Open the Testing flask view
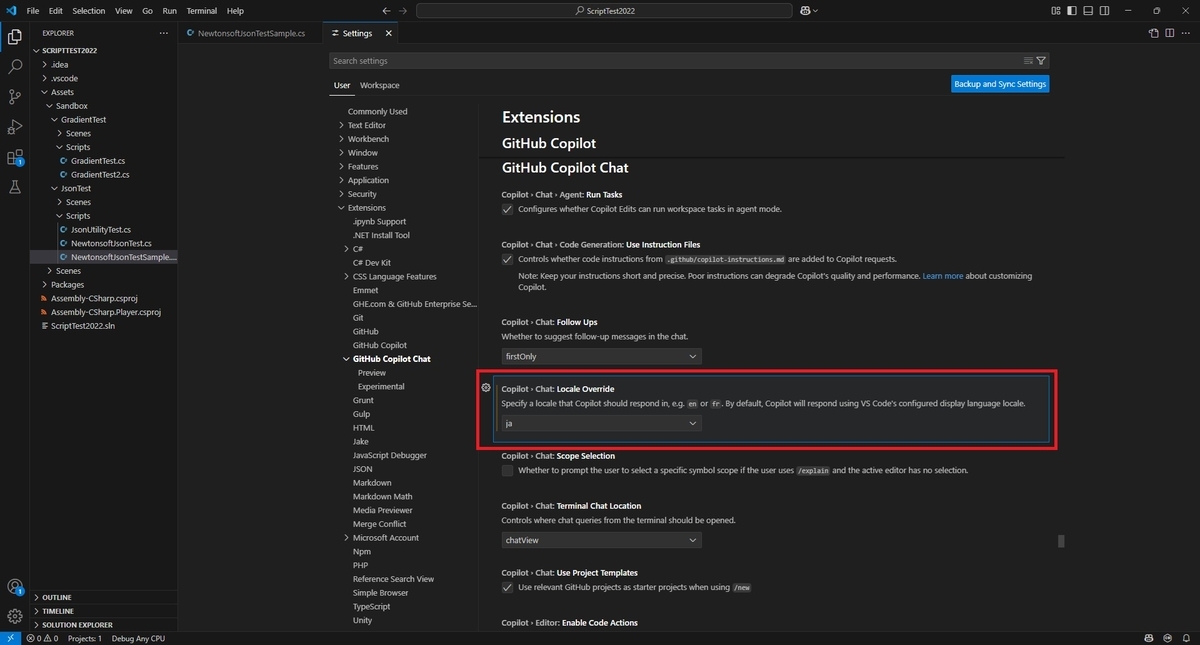The width and height of the screenshot is (1200, 645). click(15, 187)
